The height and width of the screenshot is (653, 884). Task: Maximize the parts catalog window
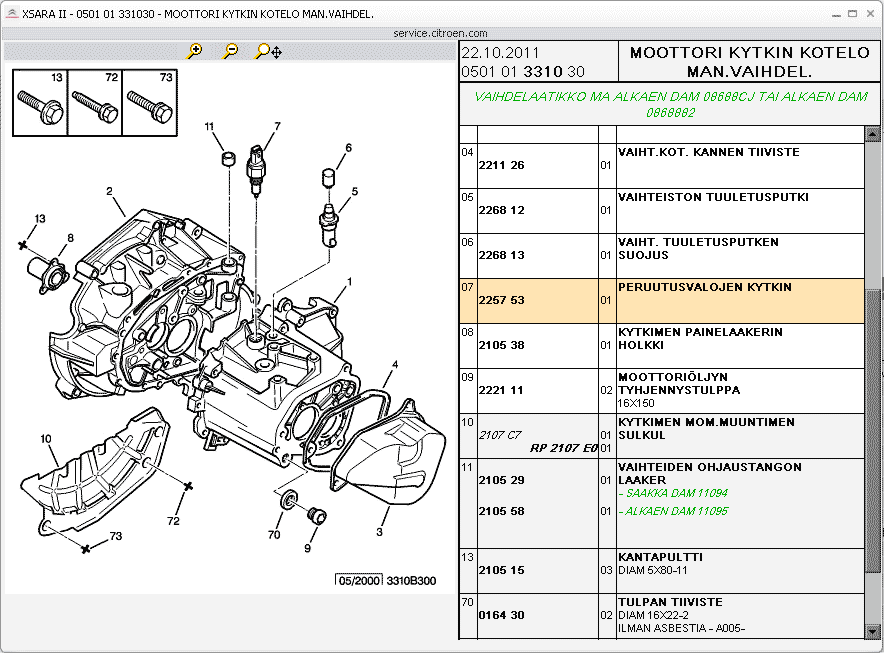click(852, 13)
